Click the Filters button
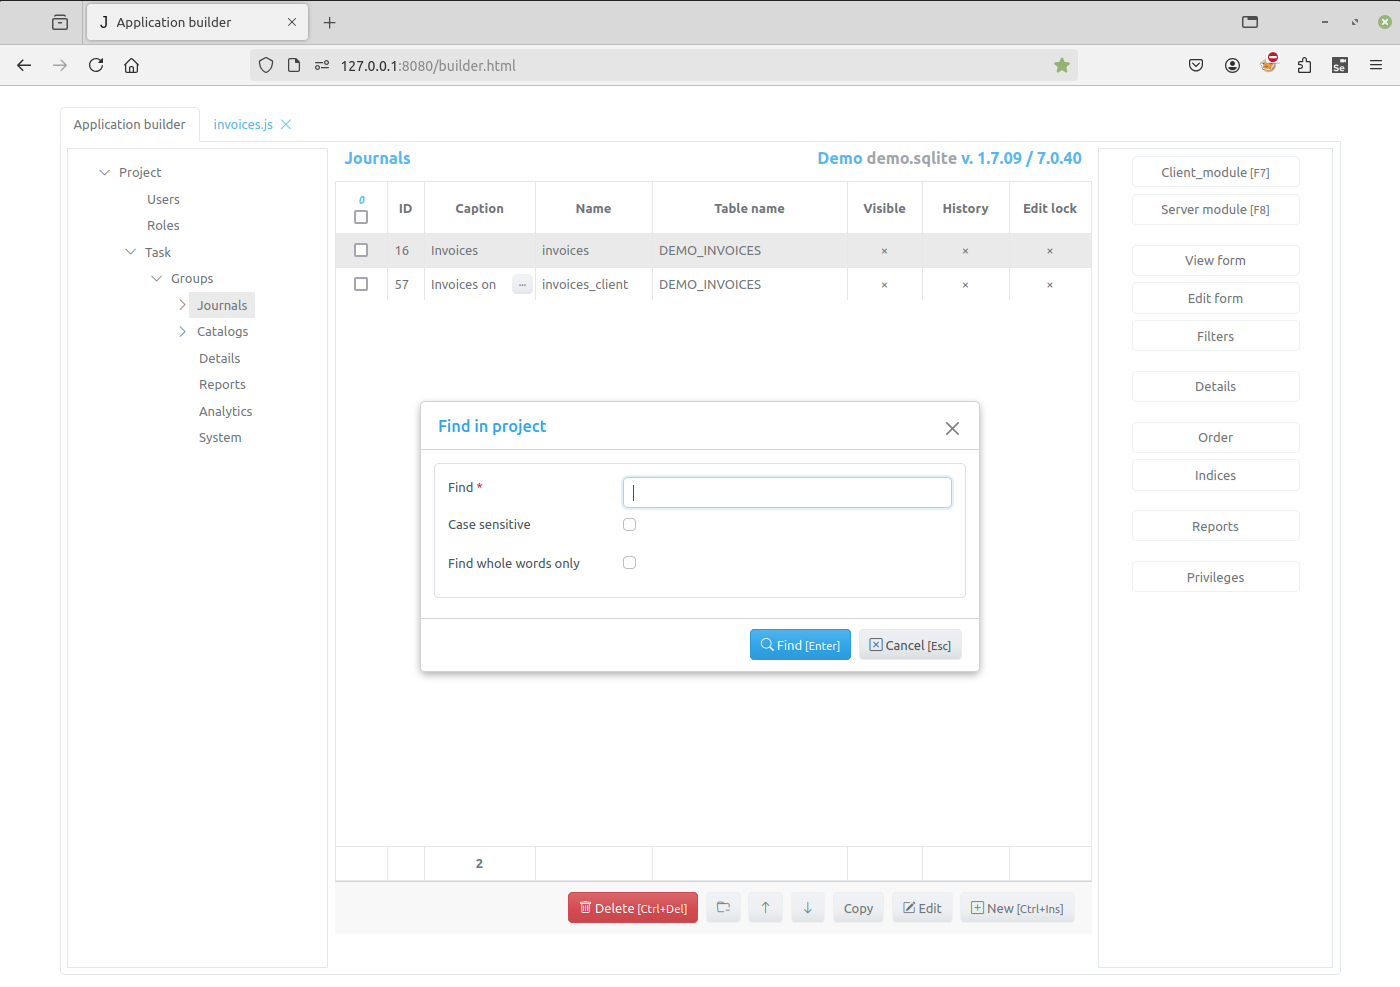Screen dimensions: 1400x987 [1215, 336]
